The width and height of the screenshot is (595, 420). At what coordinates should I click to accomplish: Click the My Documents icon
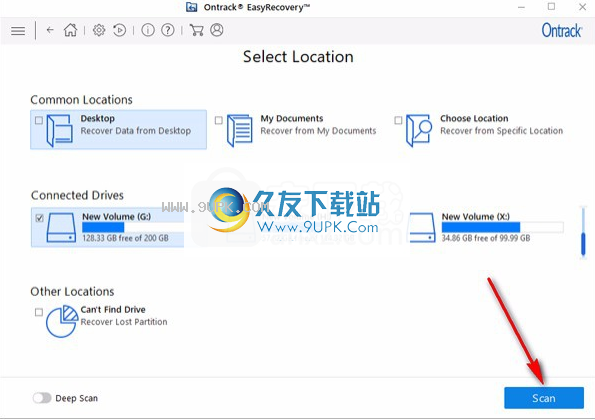point(239,131)
